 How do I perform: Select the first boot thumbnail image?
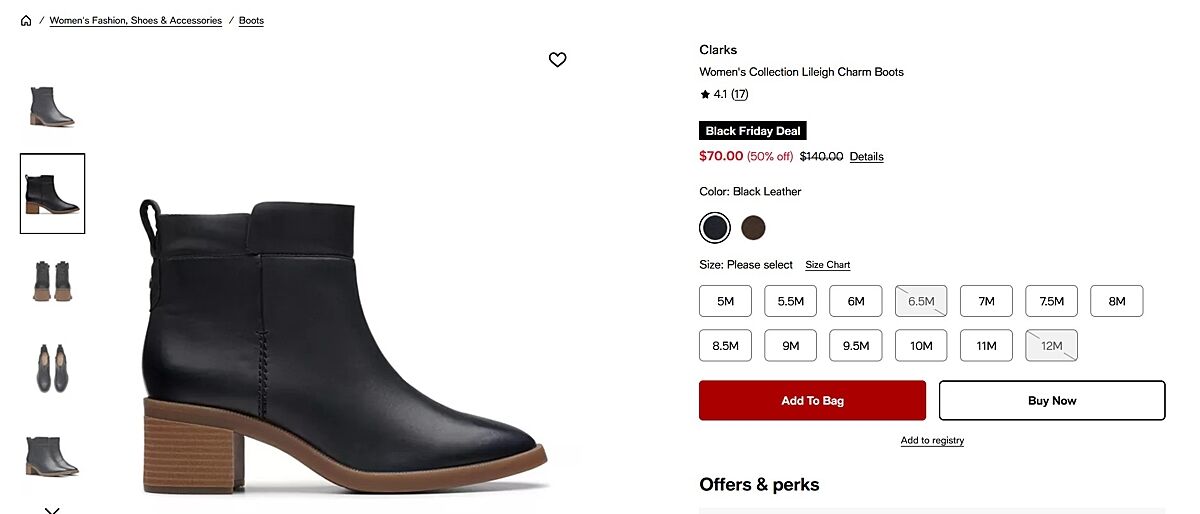pyautogui.click(x=52, y=106)
